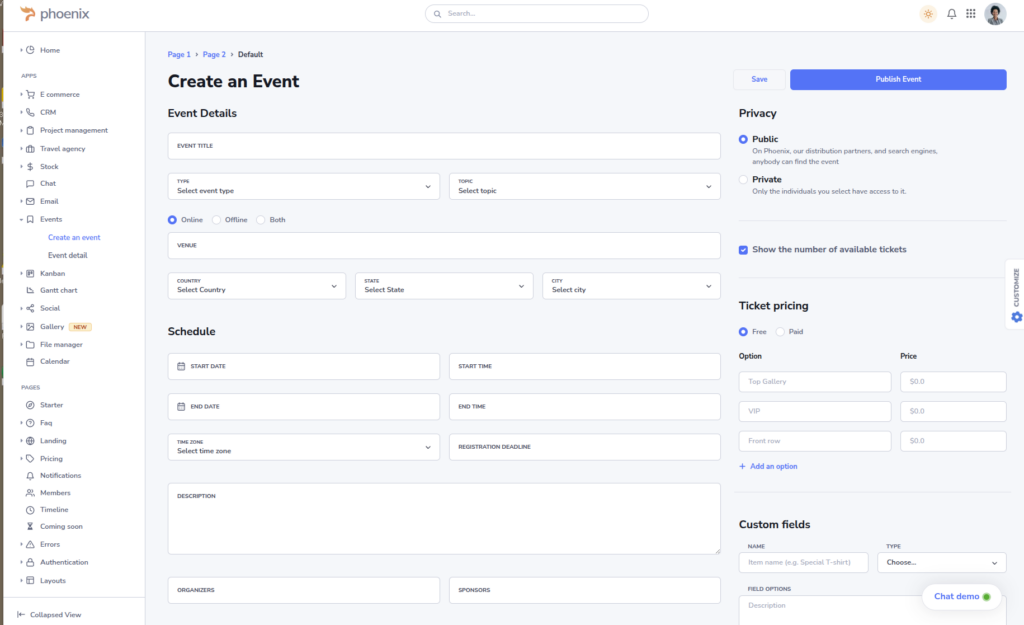The height and width of the screenshot is (625, 1024).
Task: Open Event detail in the sidebar
Action: 67,255
